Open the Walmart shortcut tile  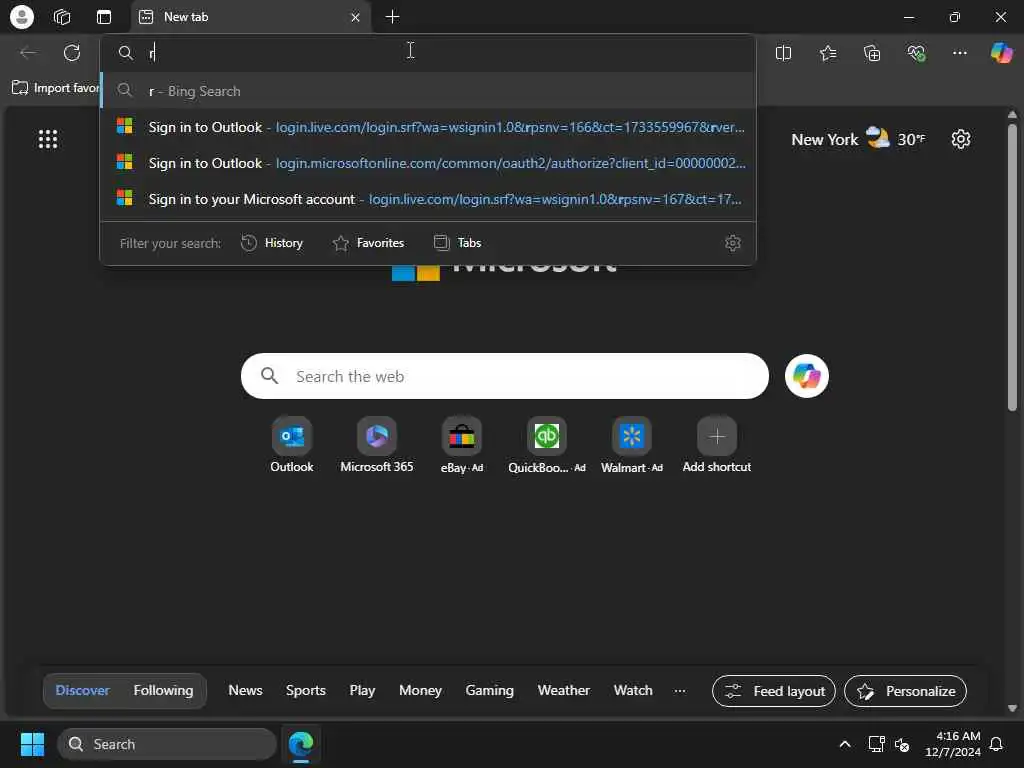tap(632, 445)
